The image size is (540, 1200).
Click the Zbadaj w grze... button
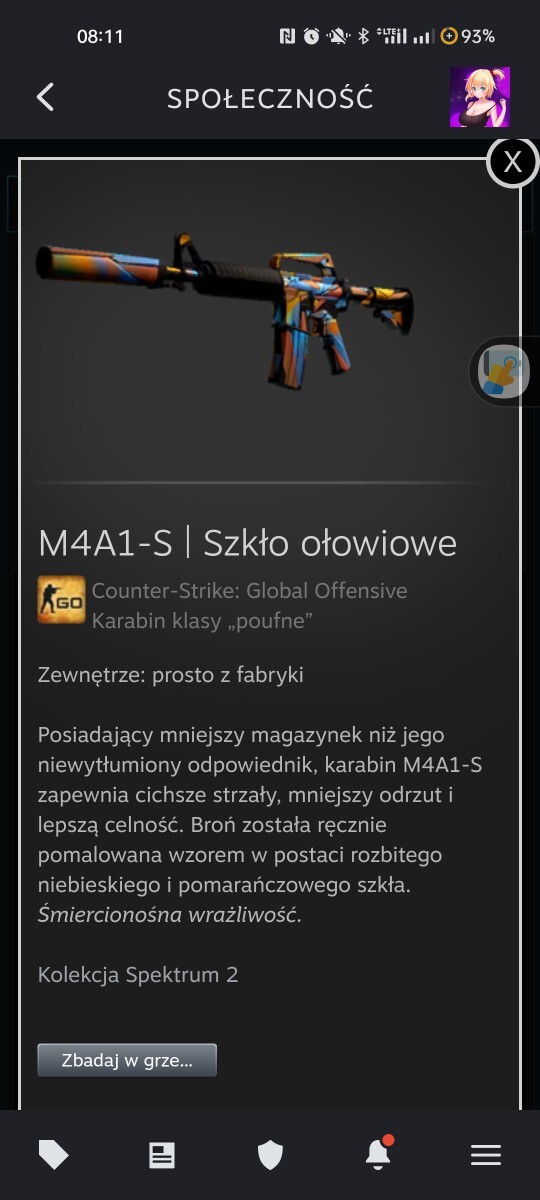127,1060
